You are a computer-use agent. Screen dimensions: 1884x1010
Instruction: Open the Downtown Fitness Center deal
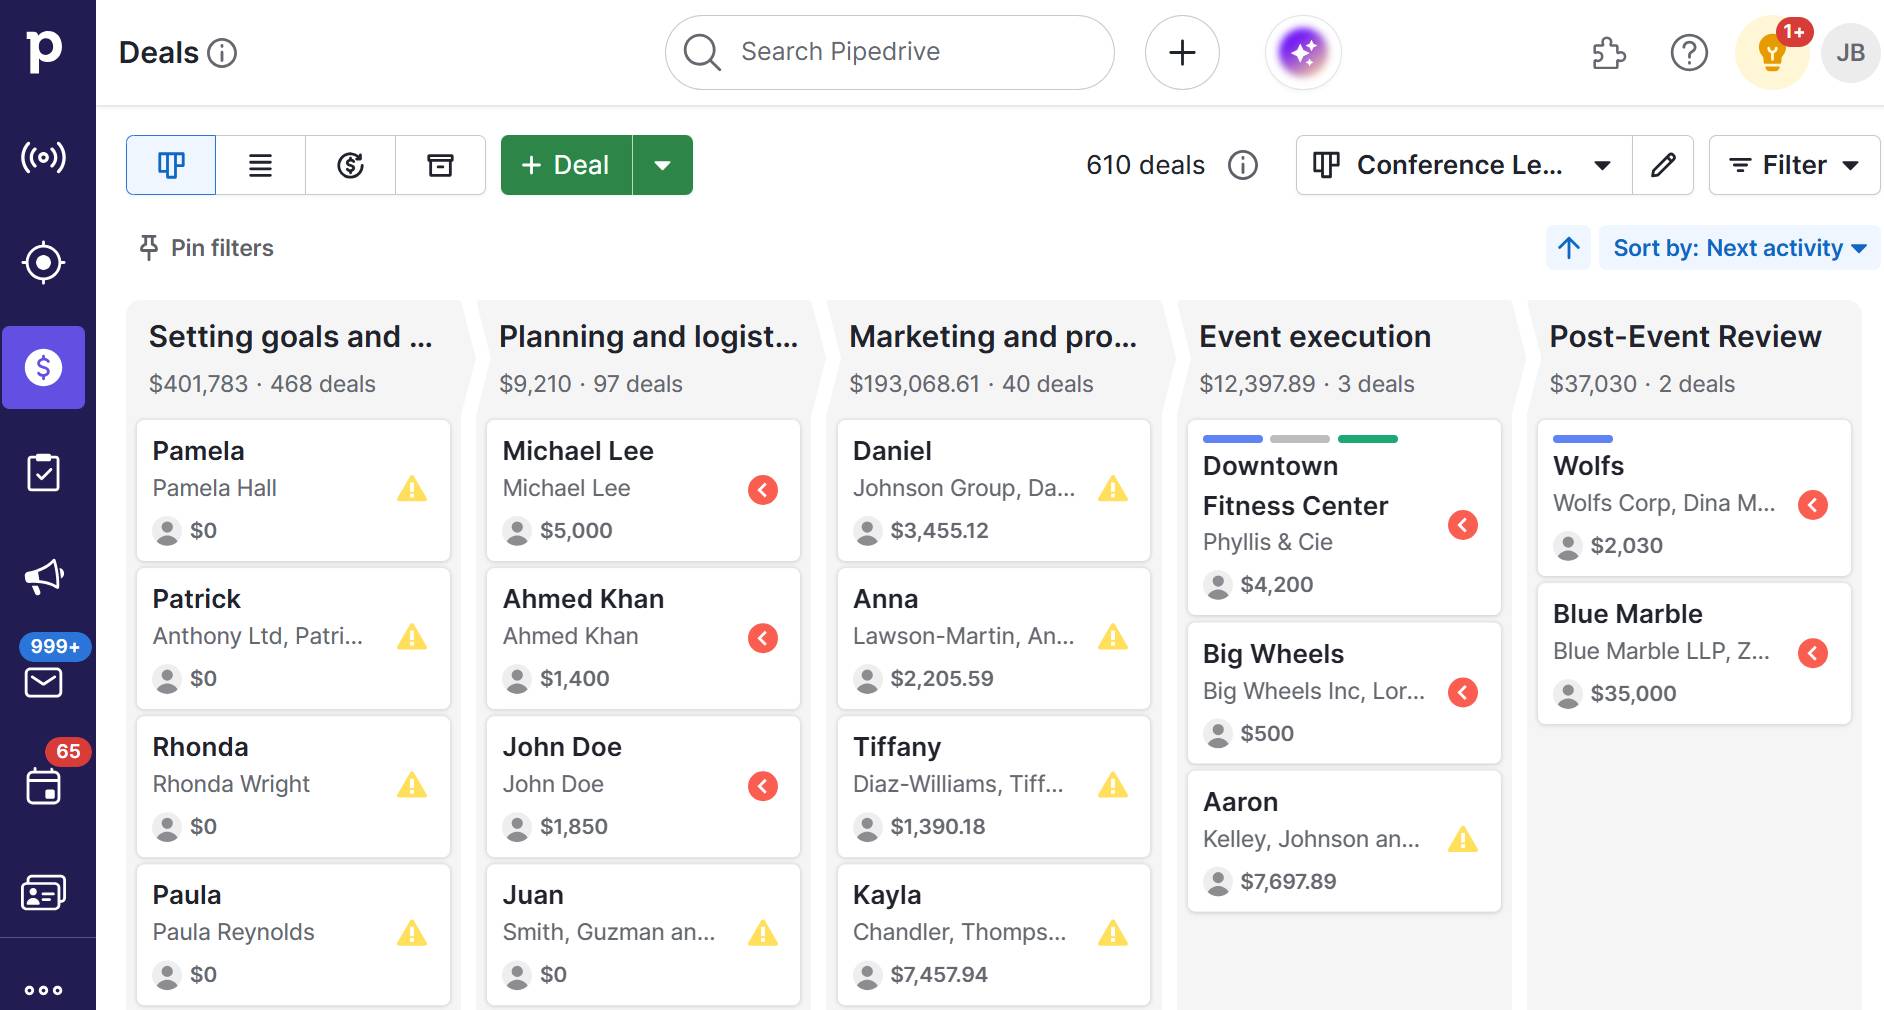[x=1344, y=517]
